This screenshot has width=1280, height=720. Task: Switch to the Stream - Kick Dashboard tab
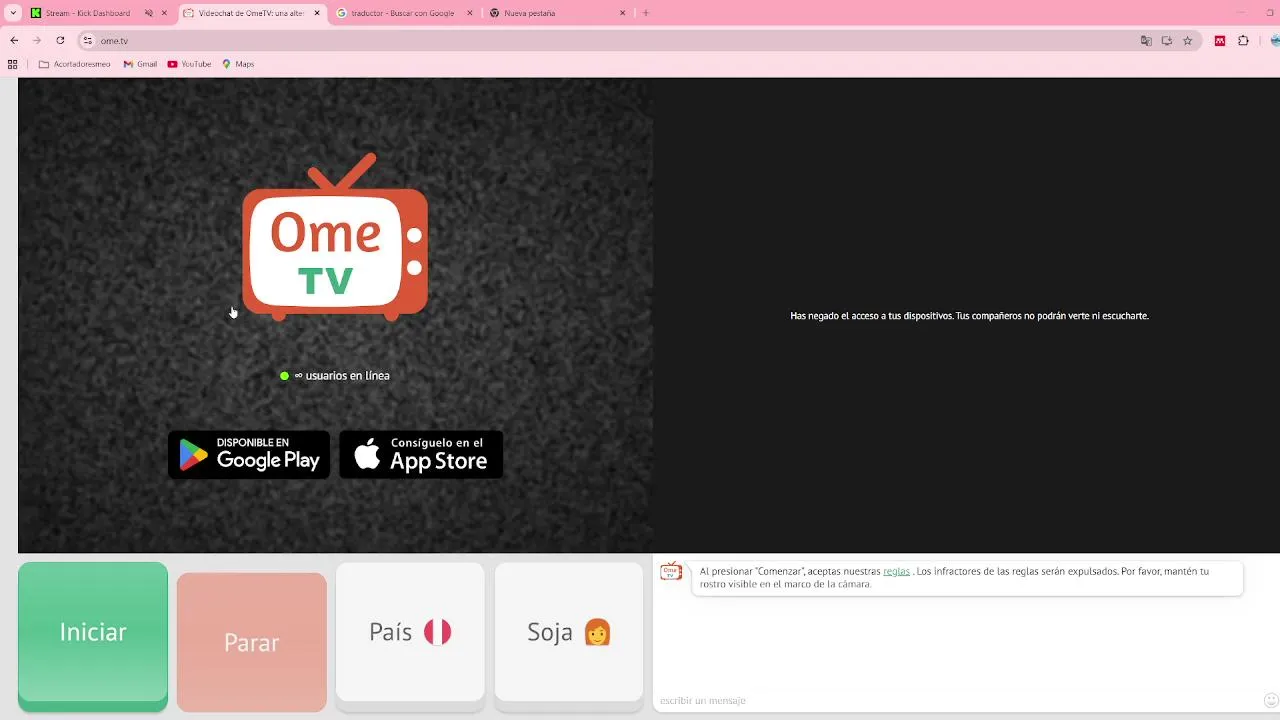click(88, 13)
